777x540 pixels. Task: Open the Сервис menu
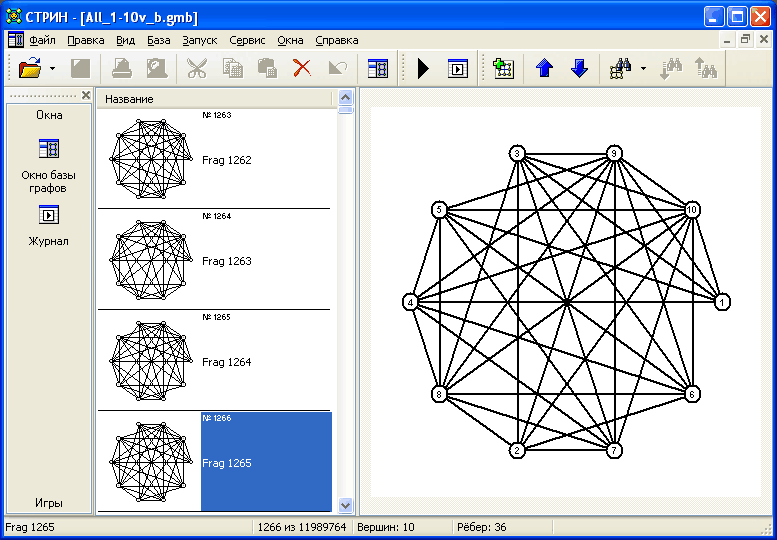coord(247,40)
